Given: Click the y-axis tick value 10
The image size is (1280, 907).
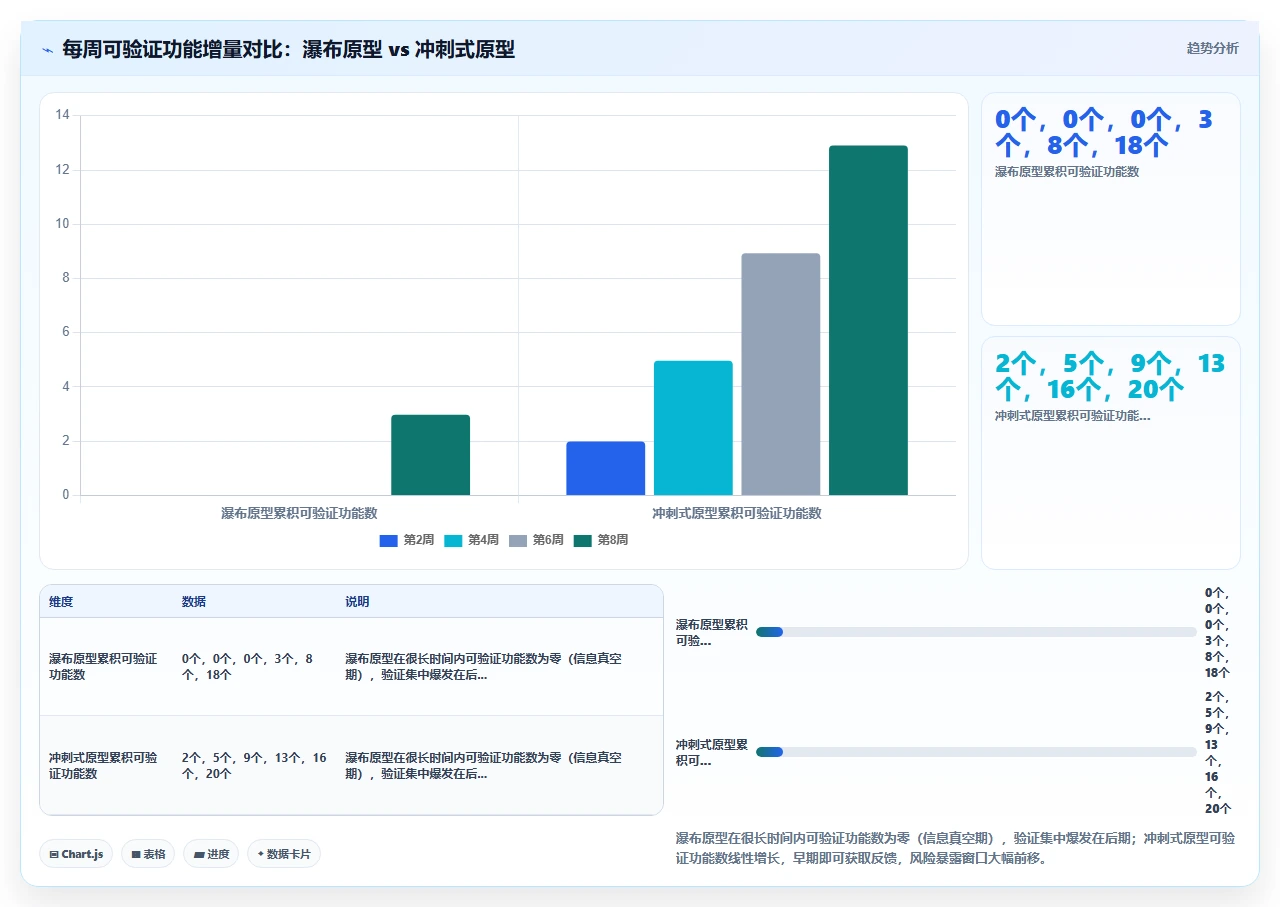Looking at the screenshot, I should pos(62,224).
